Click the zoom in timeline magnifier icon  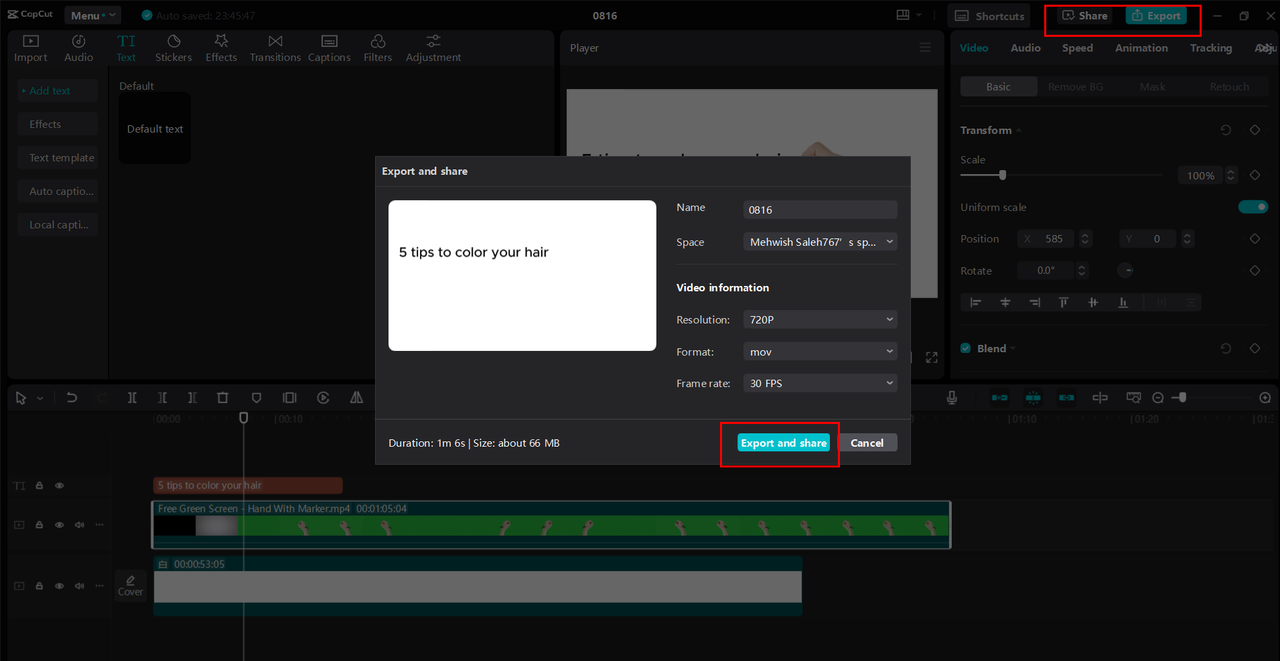point(1265,398)
